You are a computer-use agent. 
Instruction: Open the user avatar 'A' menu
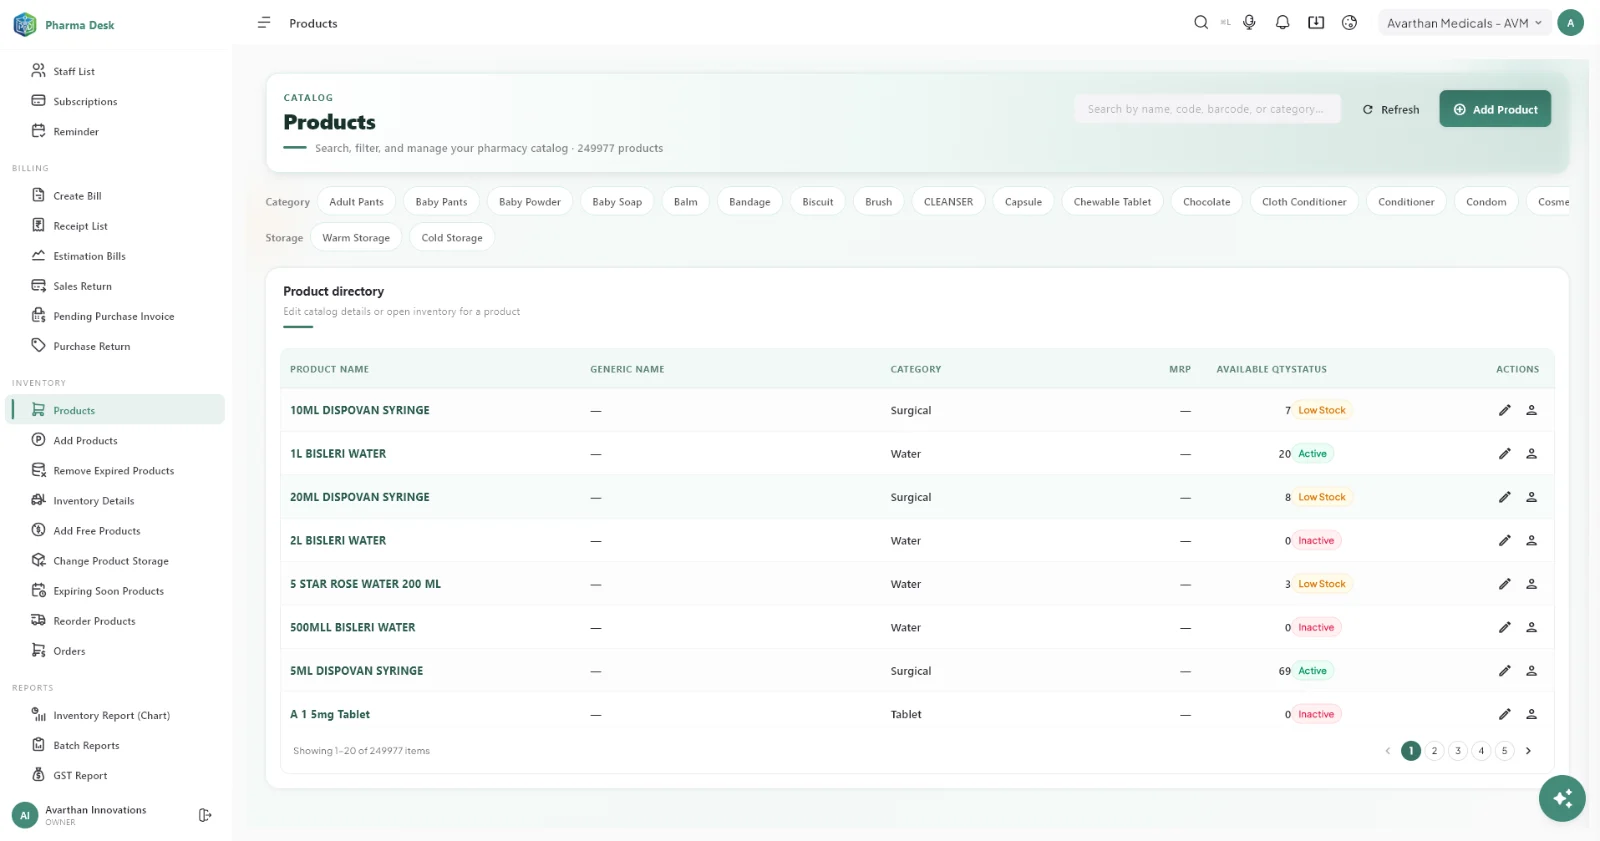coord(1570,23)
